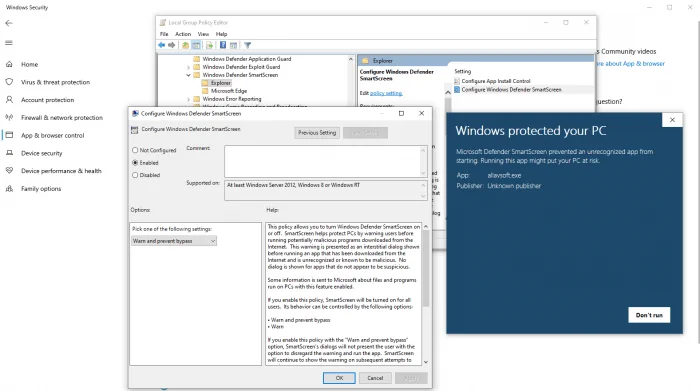Click the blue help icon in toolbar
Image resolution: width=700 pixels, height=391 pixels.
pyautogui.click(x=223, y=45)
